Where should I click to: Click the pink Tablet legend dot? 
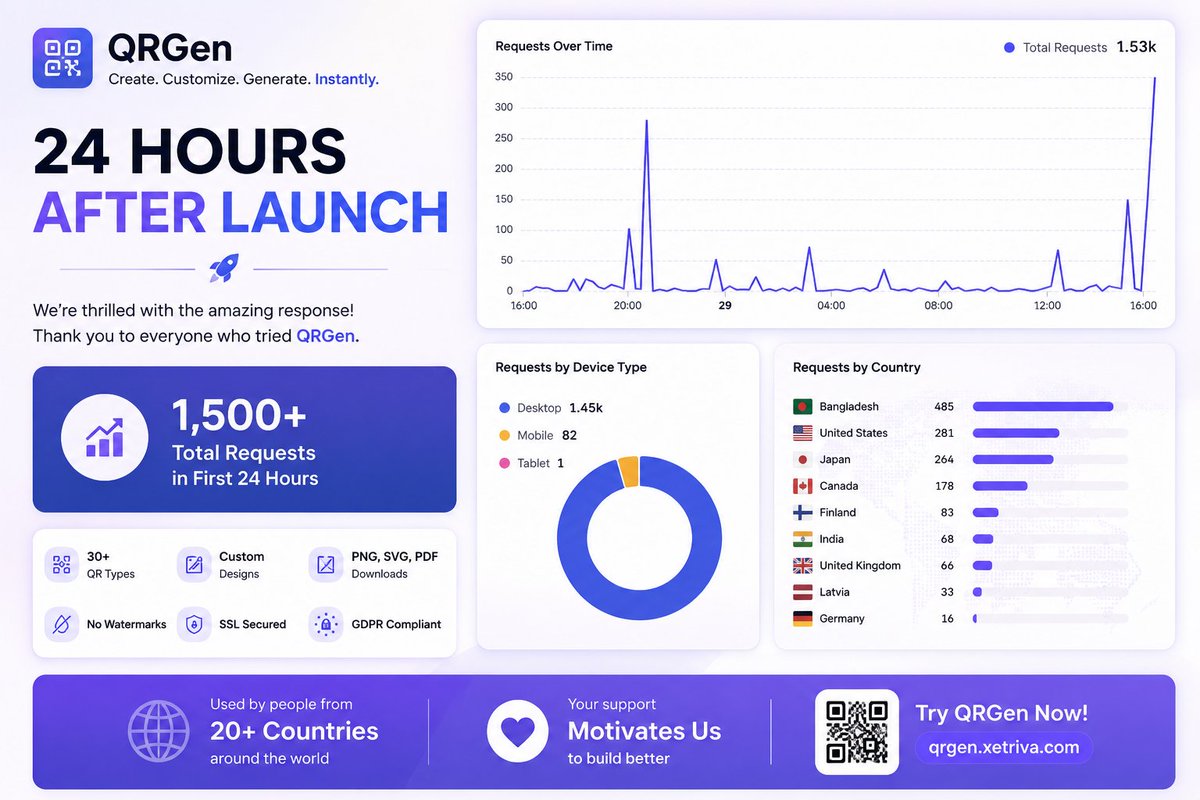[x=504, y=463]
